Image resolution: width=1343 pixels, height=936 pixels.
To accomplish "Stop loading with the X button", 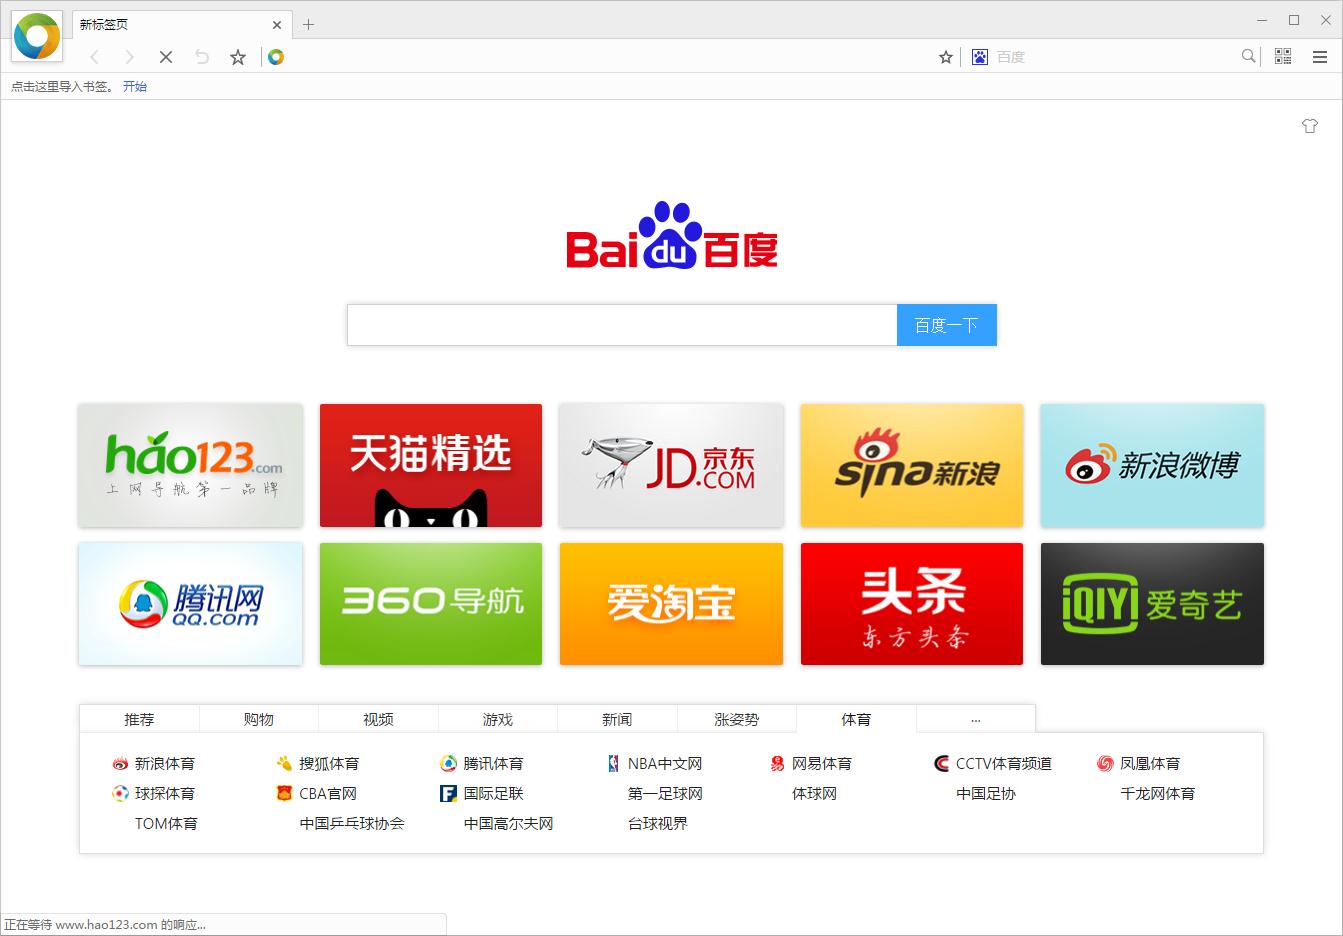I will [166, 57].
